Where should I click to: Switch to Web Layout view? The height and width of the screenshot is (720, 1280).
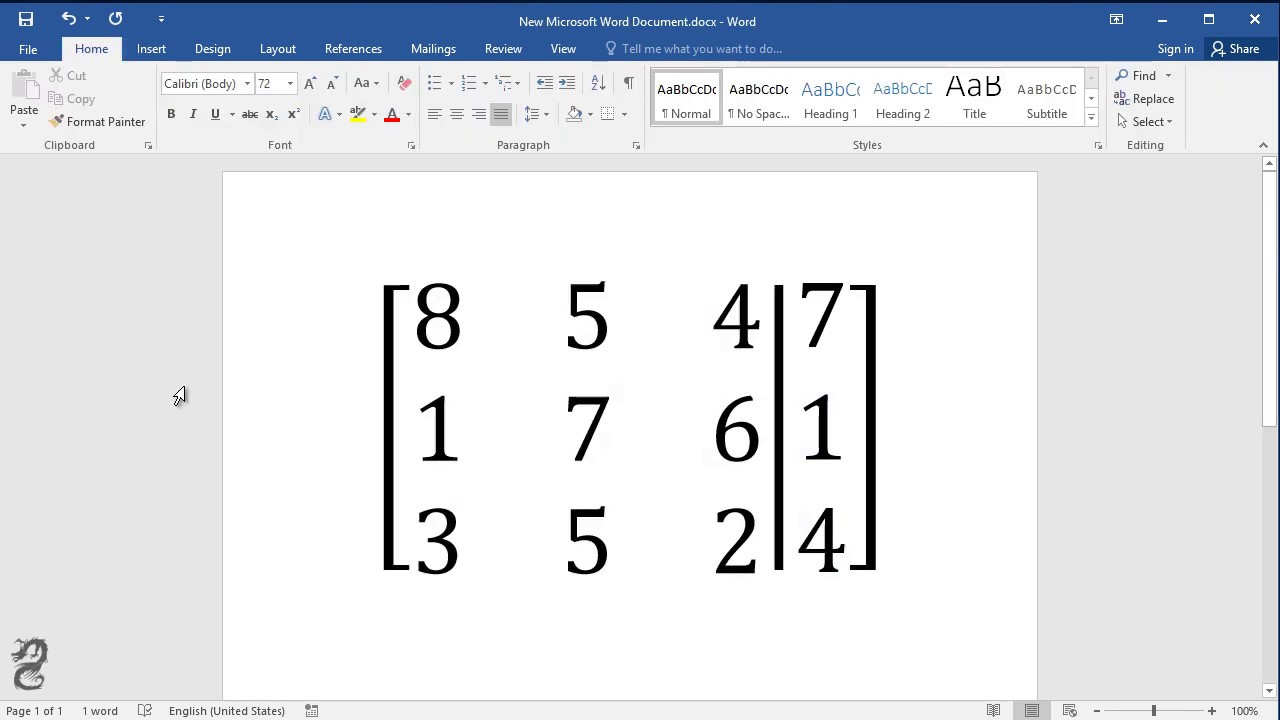[1069, 711]
